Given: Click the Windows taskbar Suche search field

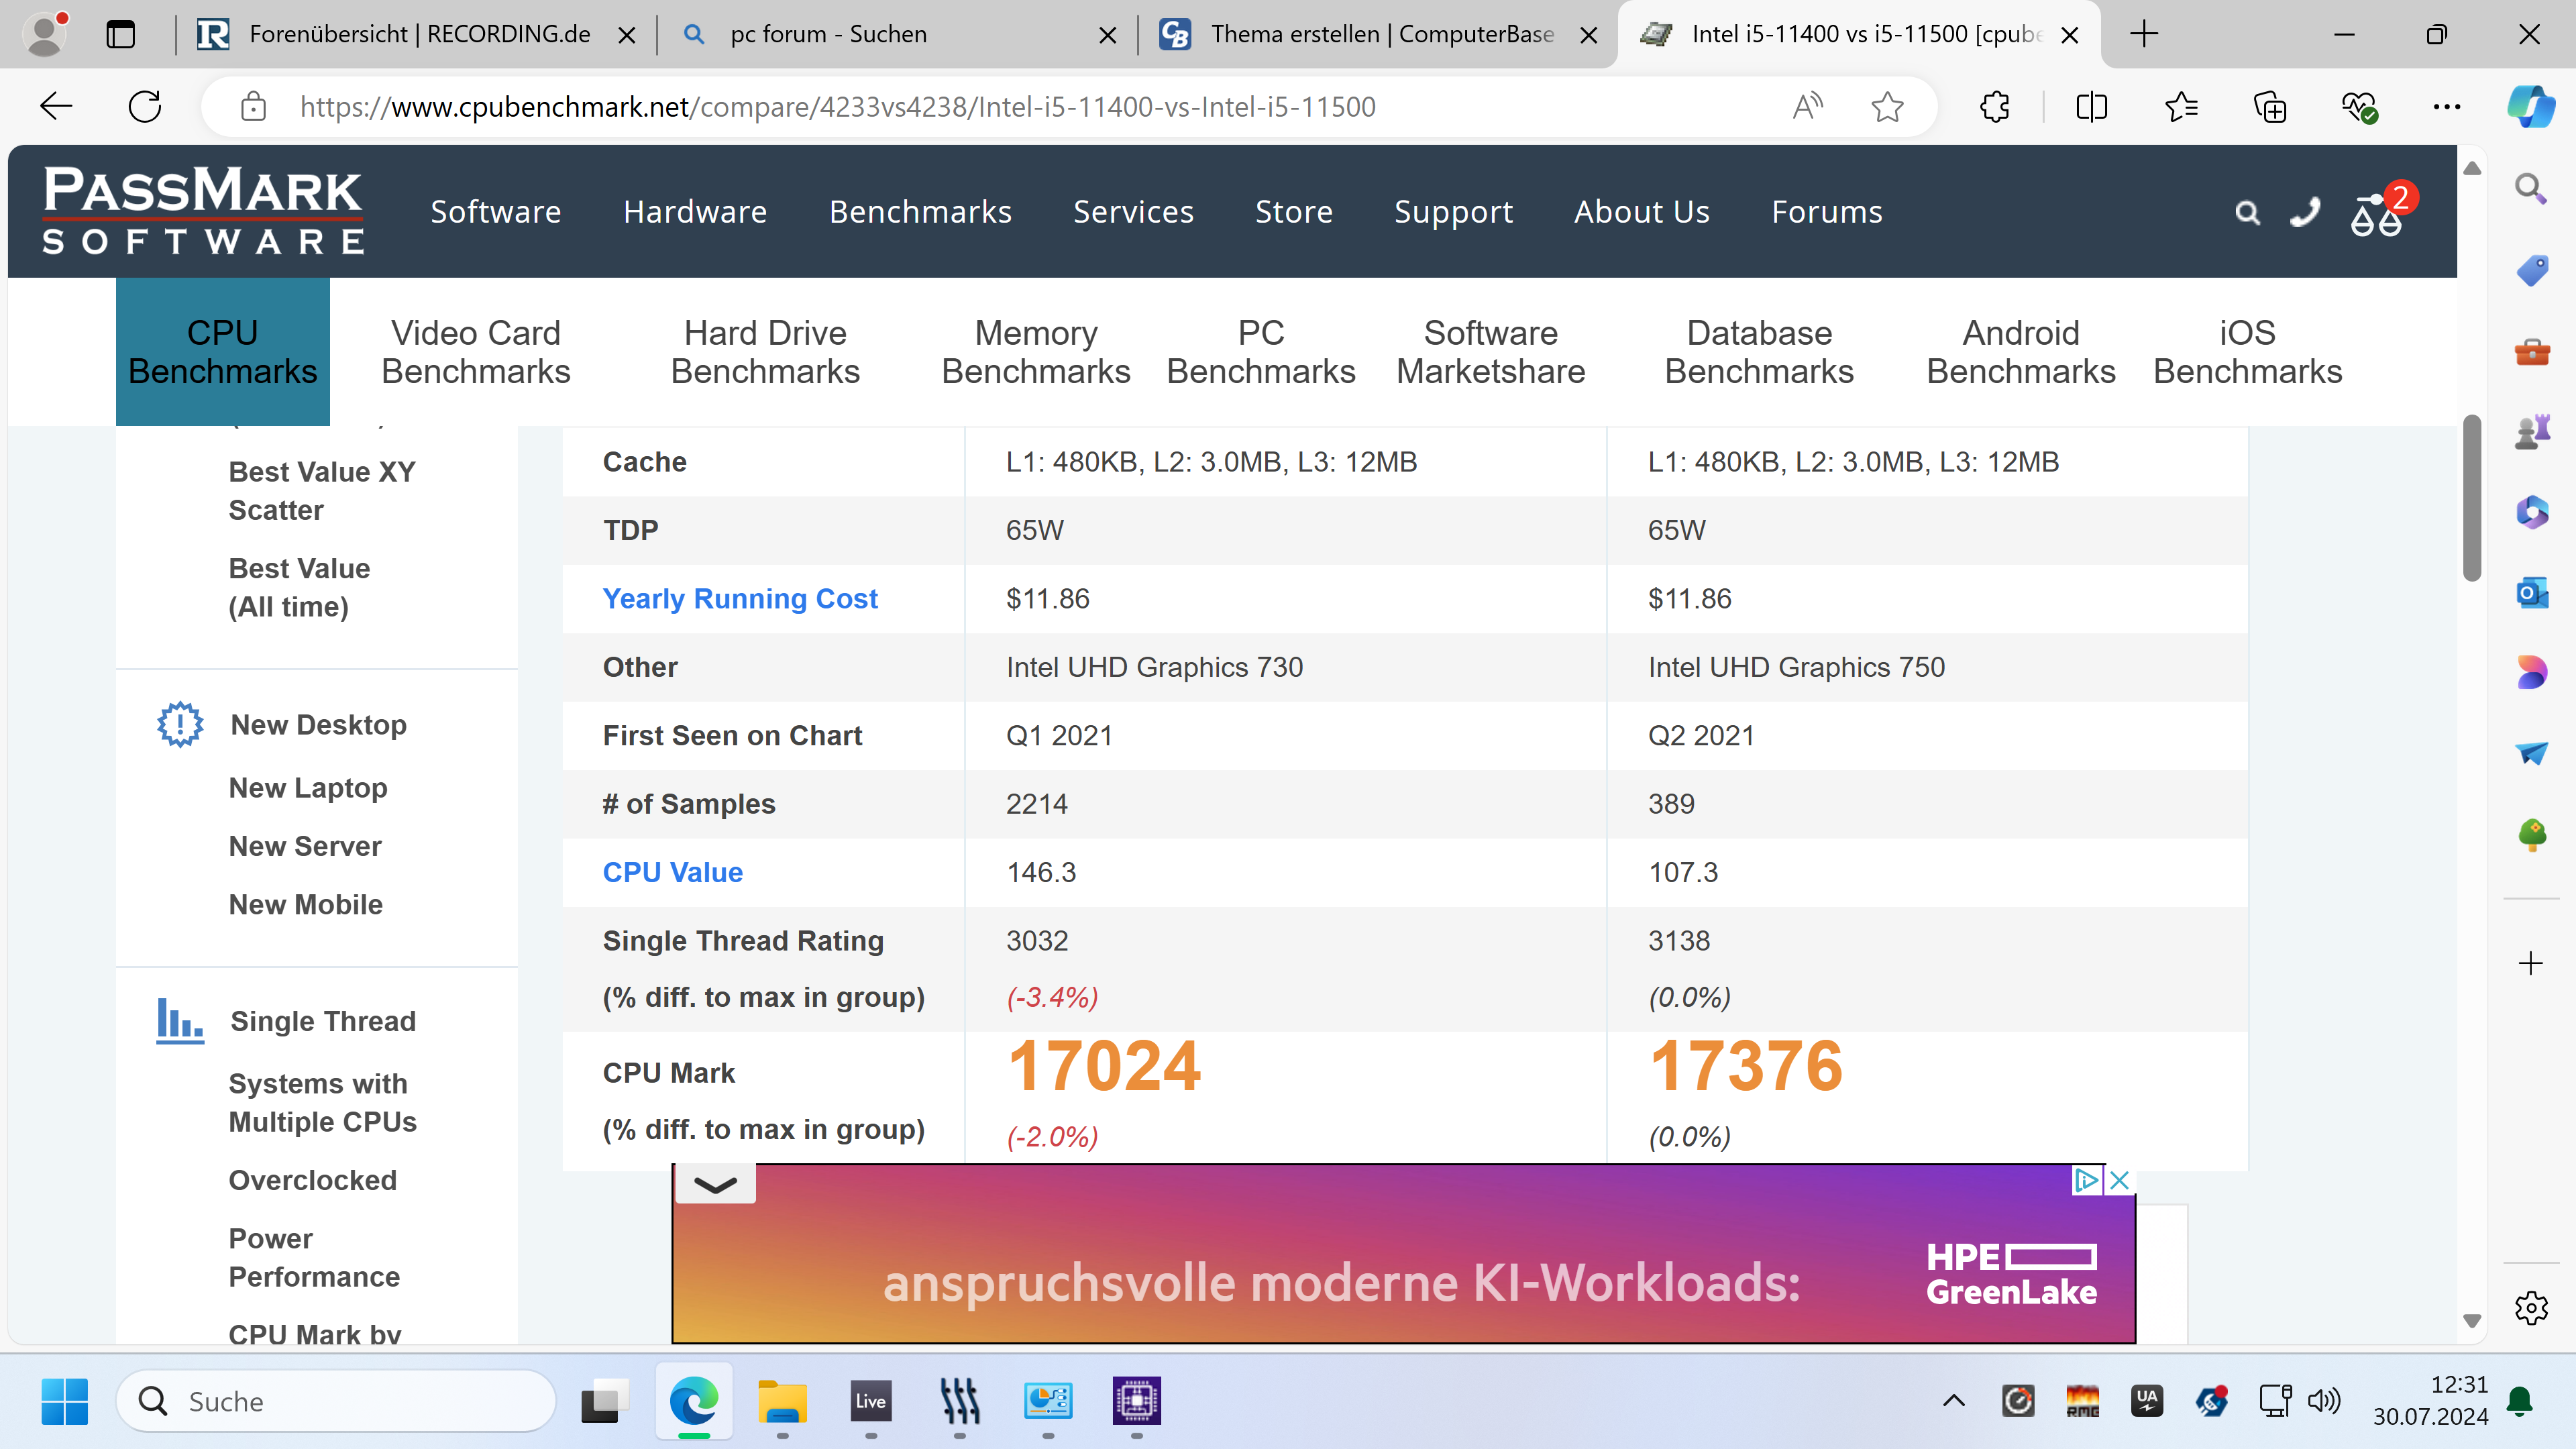Looking at the screenshot, I should [x=335, y=1401].
